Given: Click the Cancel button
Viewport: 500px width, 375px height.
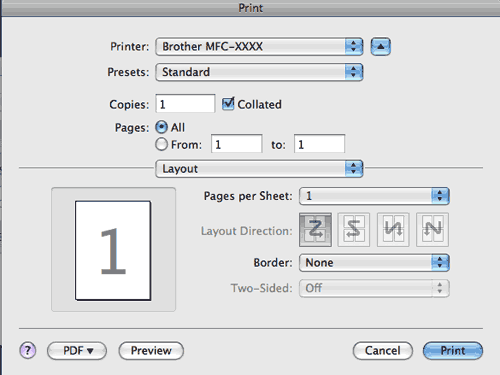Looking at the screenshot, I should [x=383, y=351].
